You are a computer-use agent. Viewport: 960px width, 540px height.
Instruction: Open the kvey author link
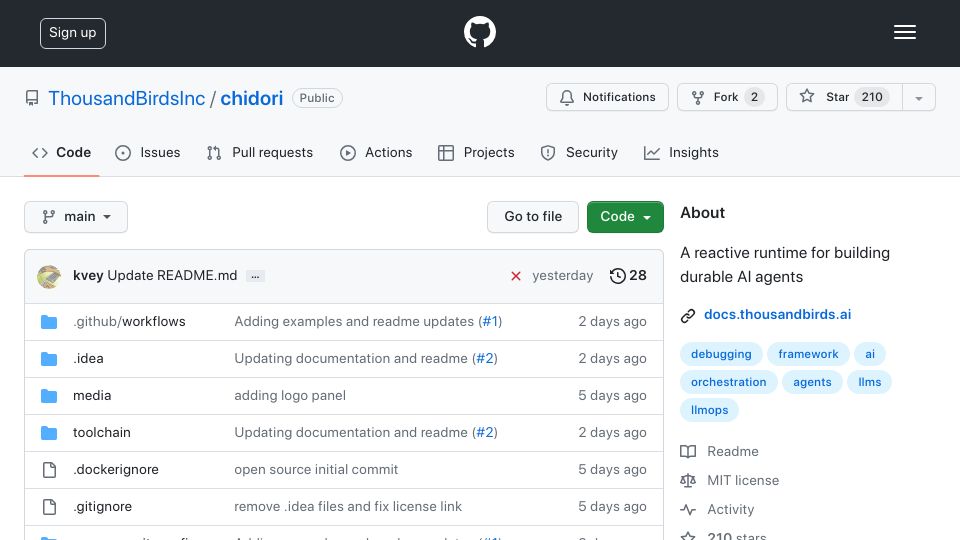(x=88, y=276)
